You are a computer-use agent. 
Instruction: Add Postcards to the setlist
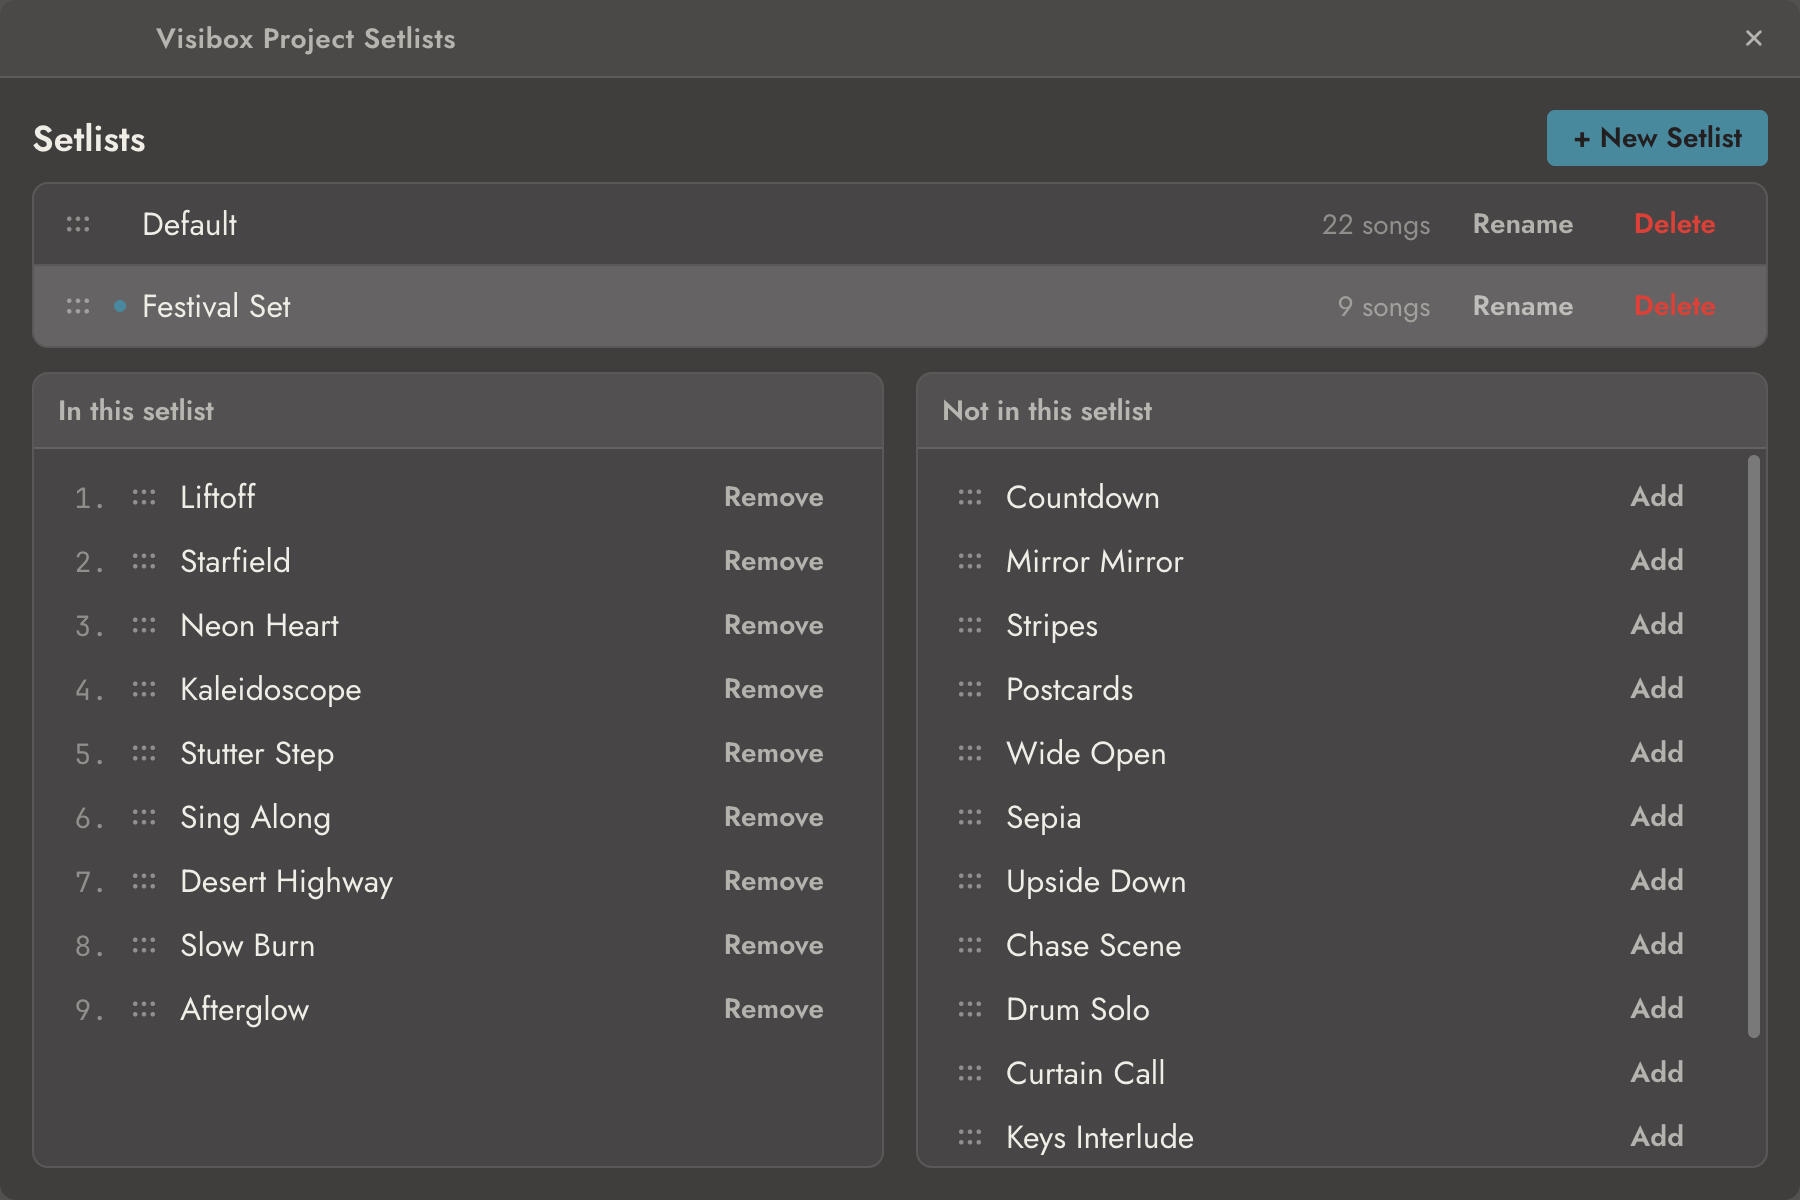[1657, 689]
